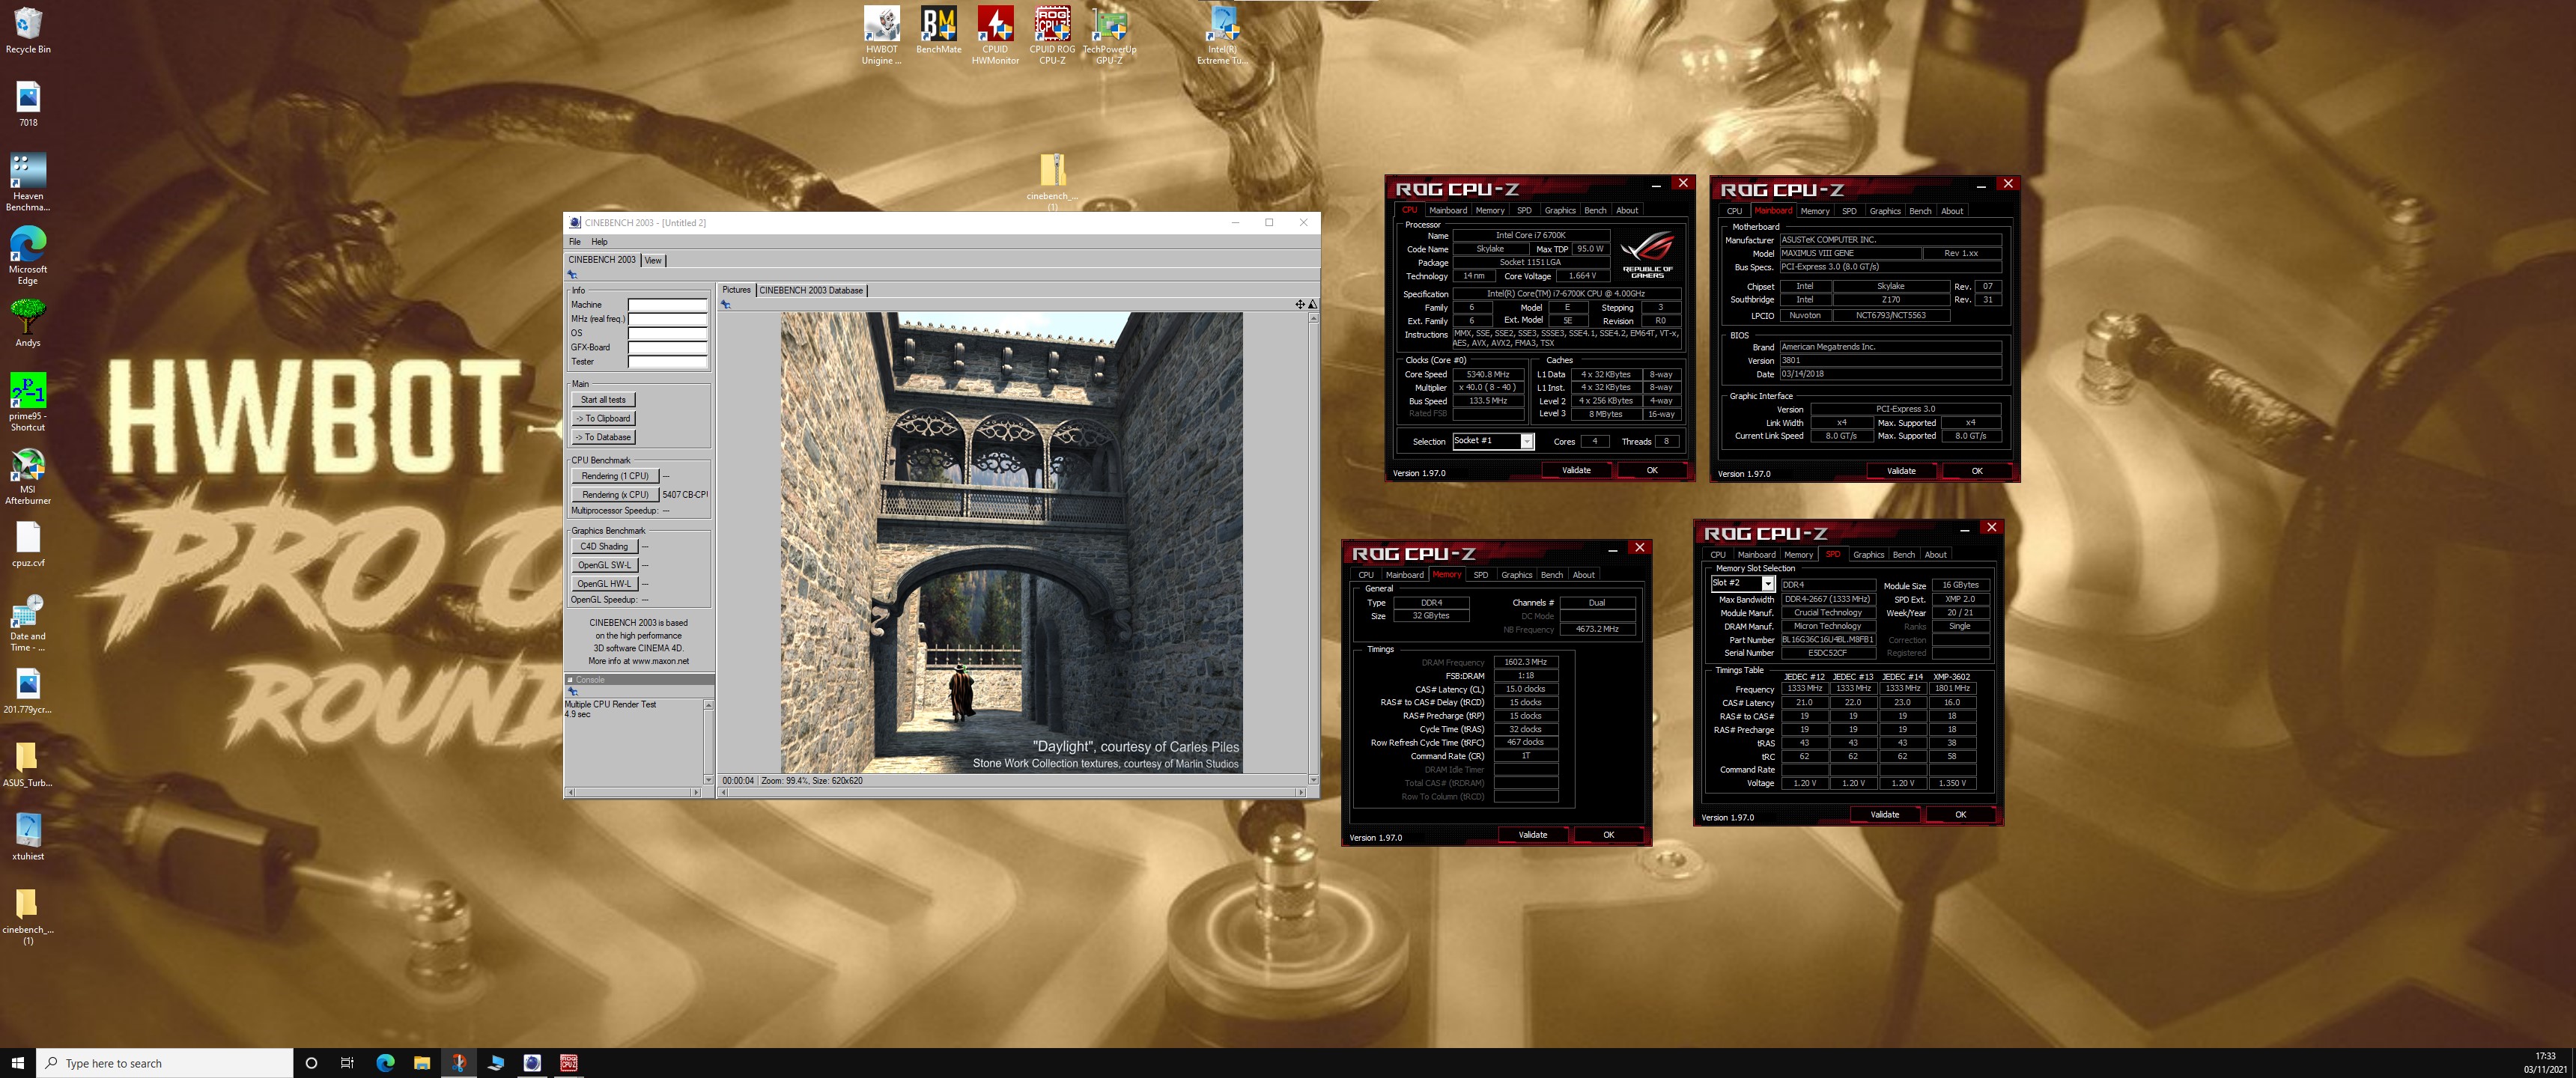The image size is (2576, 1078).
Task: Open Graphics tab in CPU-Z Mainboard window
Action: coord(1884,211)
